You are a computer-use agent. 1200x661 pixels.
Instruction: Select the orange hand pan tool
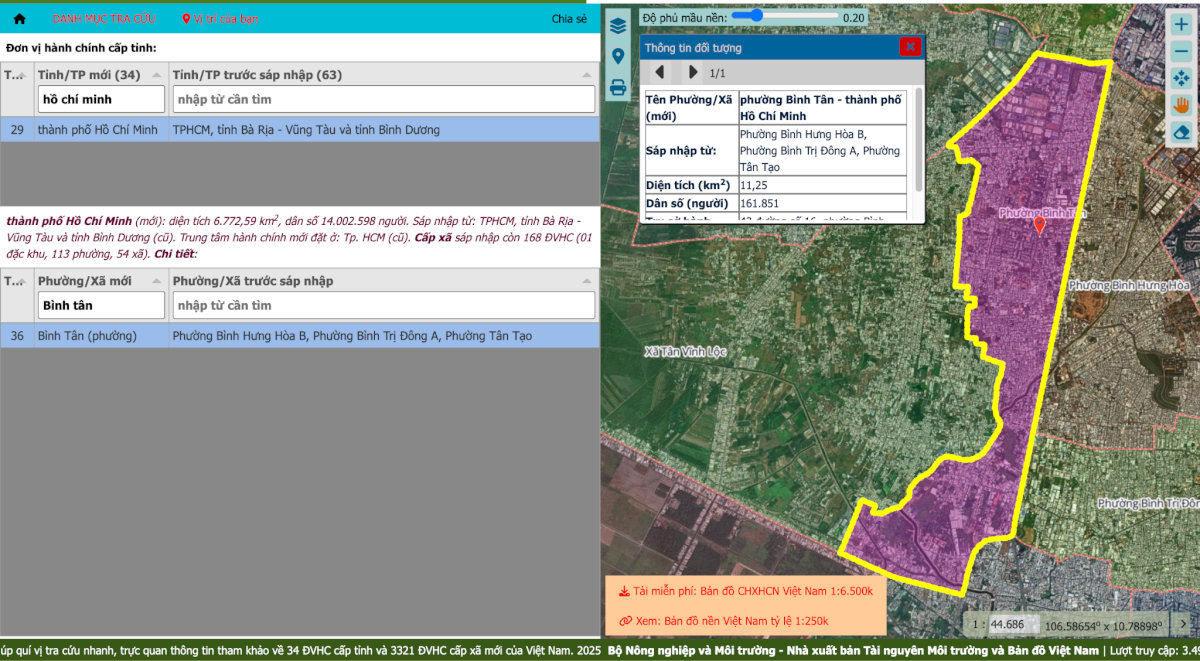[1181, 105]
